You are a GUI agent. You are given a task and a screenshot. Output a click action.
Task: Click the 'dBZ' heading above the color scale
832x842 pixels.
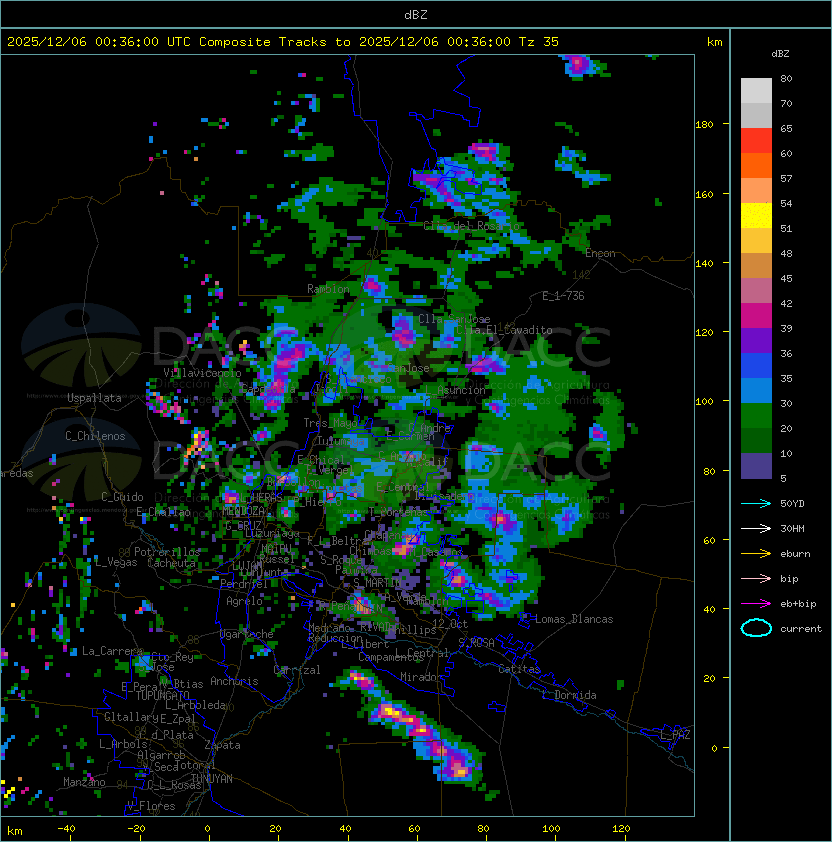point(780,54)
